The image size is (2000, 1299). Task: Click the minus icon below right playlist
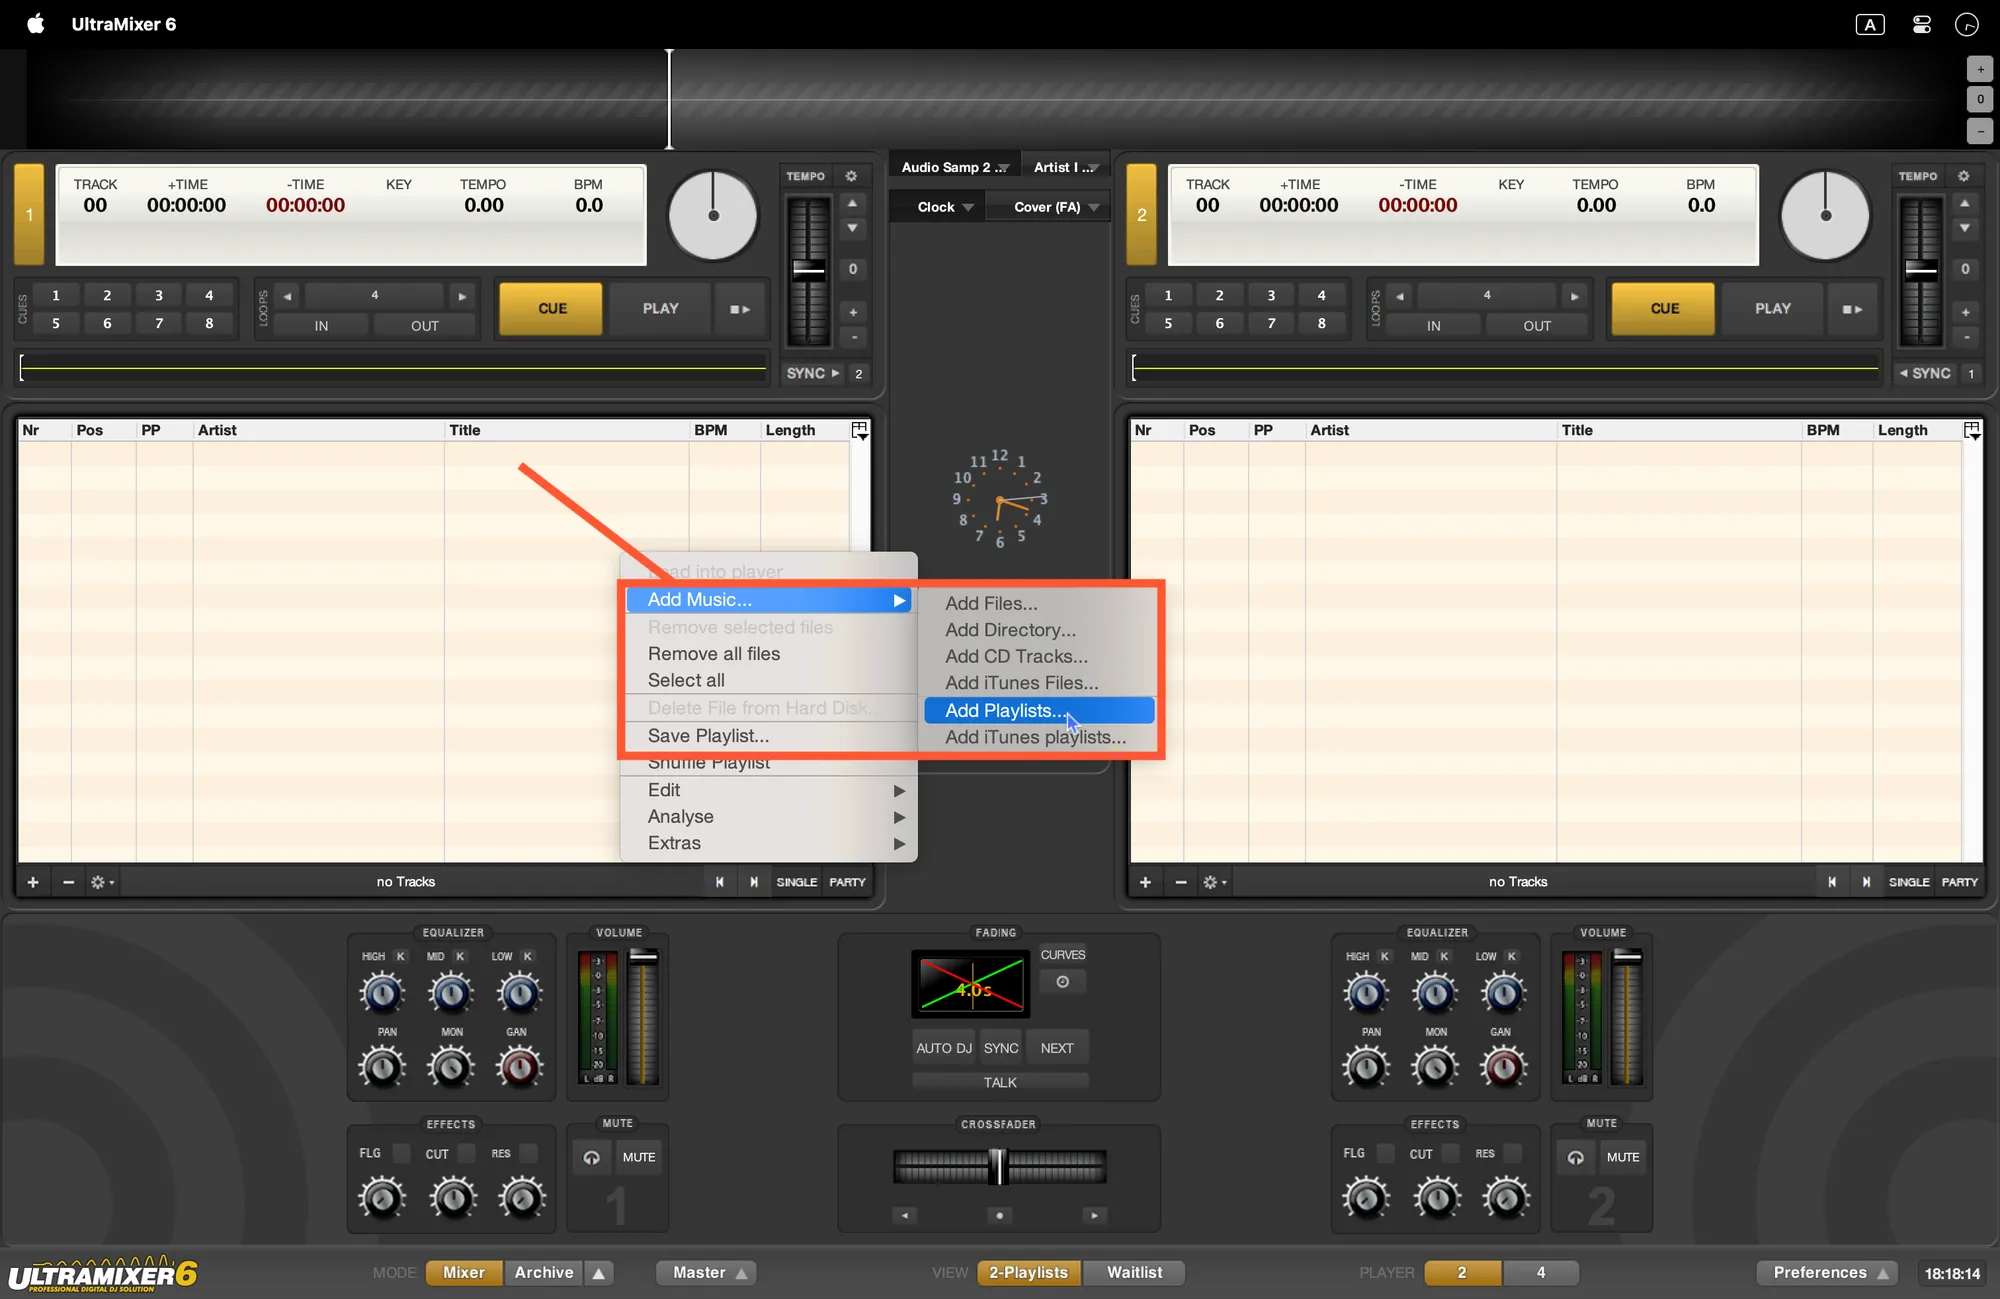point(1181,882)
